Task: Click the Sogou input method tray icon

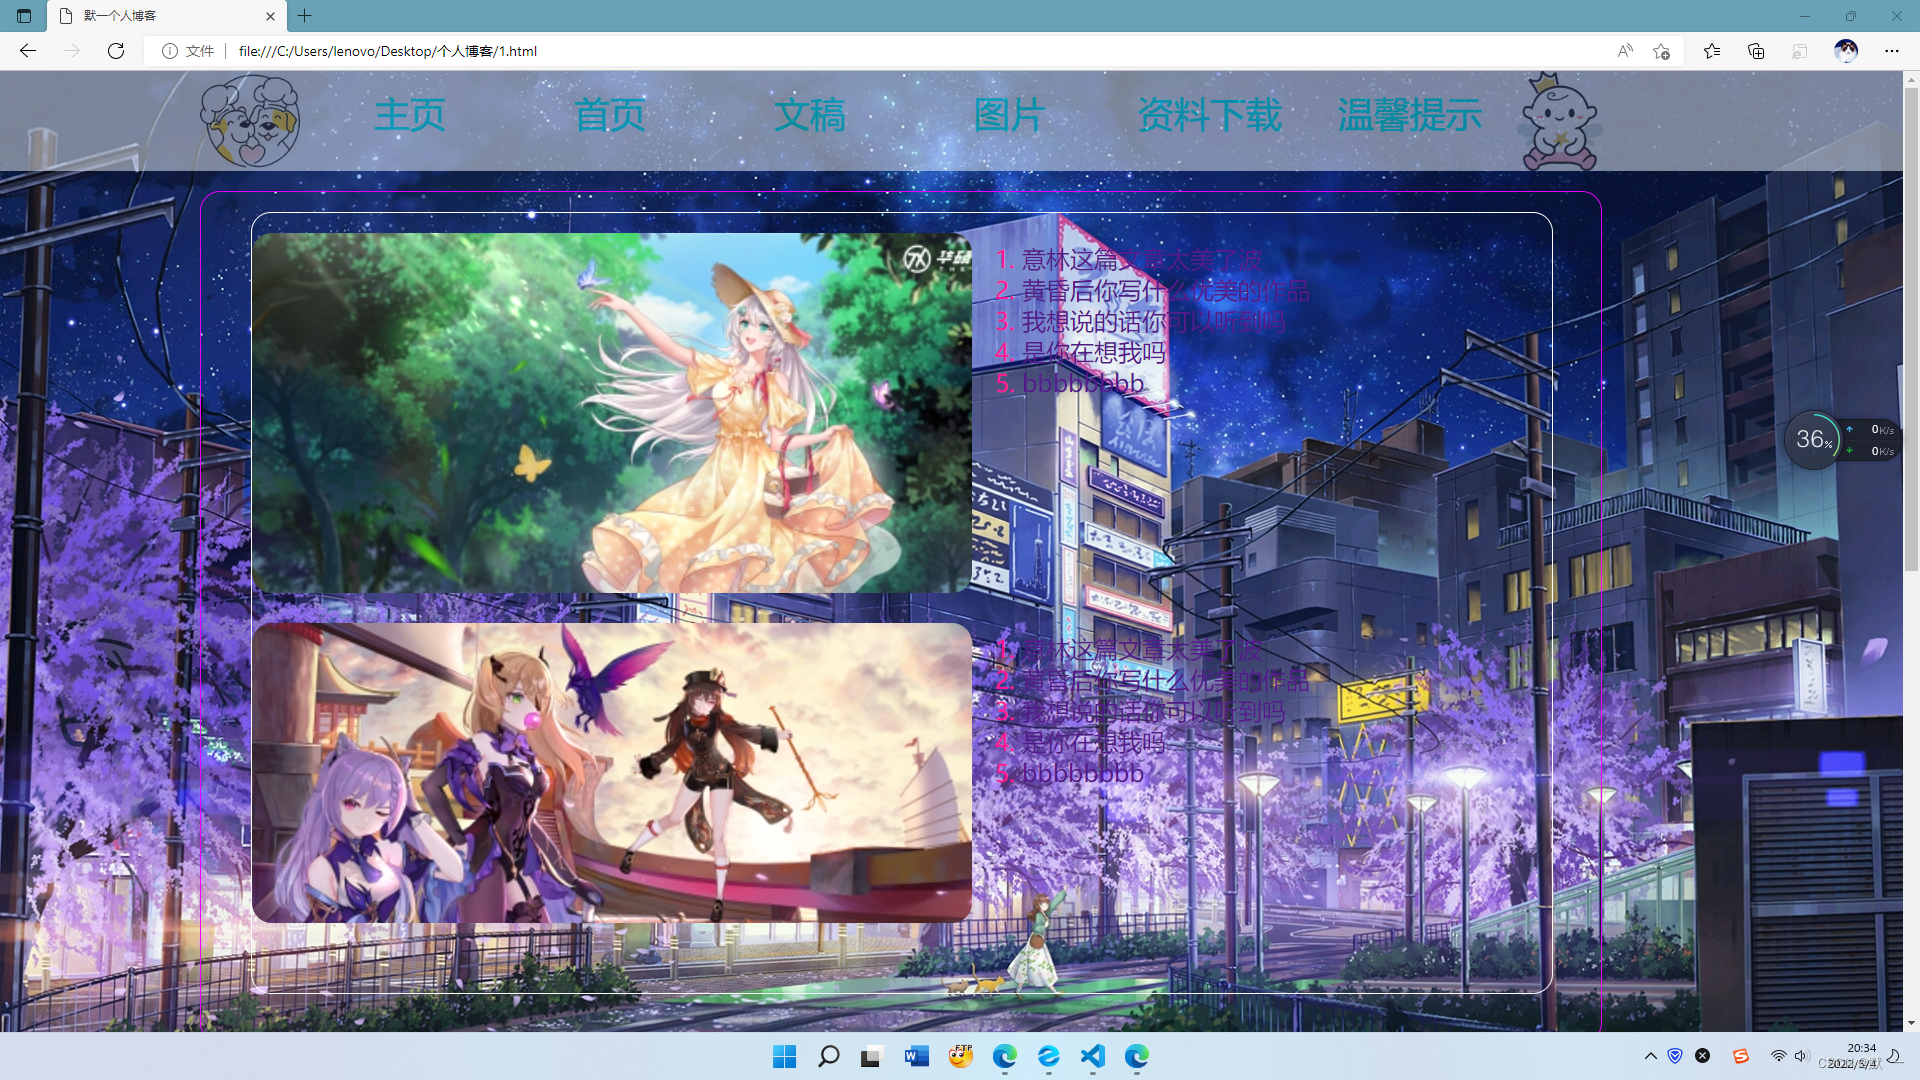Action: tap(1741, 1056)
